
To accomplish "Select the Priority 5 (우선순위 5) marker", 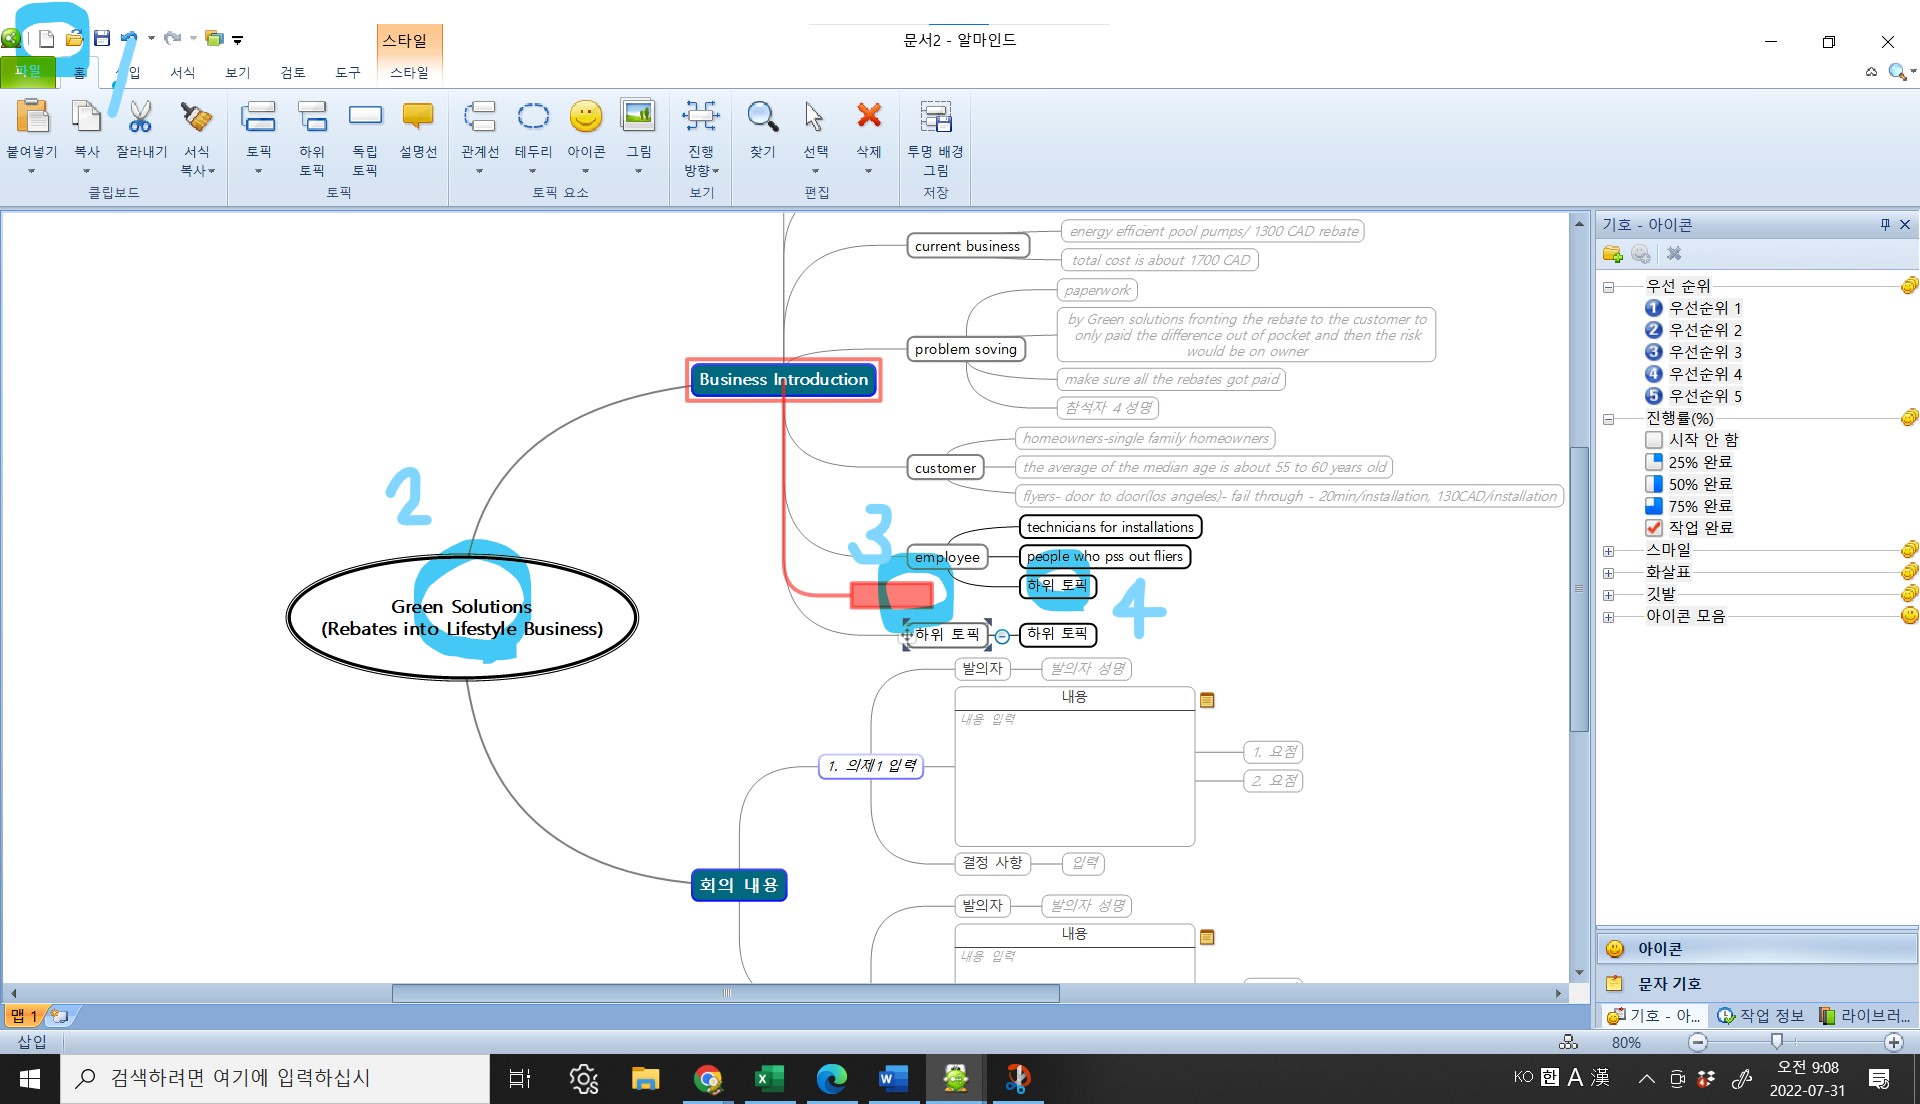I will coord(1693,396).
